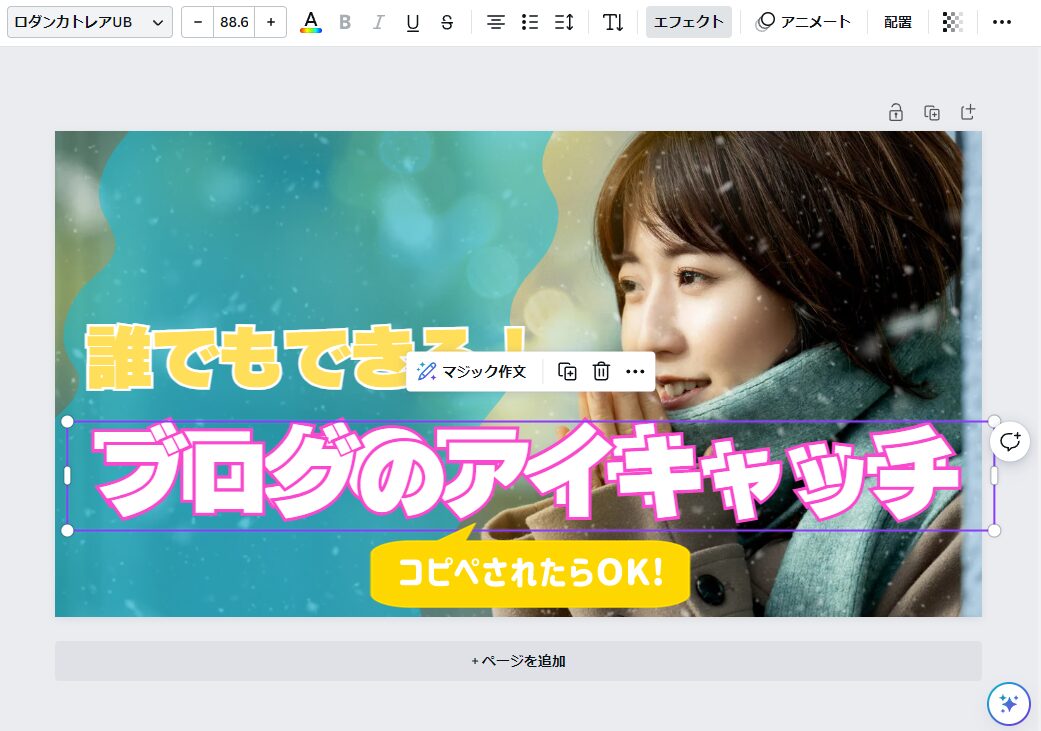Open the ロダンカトレアUB font dropdown

pos(90,22)
